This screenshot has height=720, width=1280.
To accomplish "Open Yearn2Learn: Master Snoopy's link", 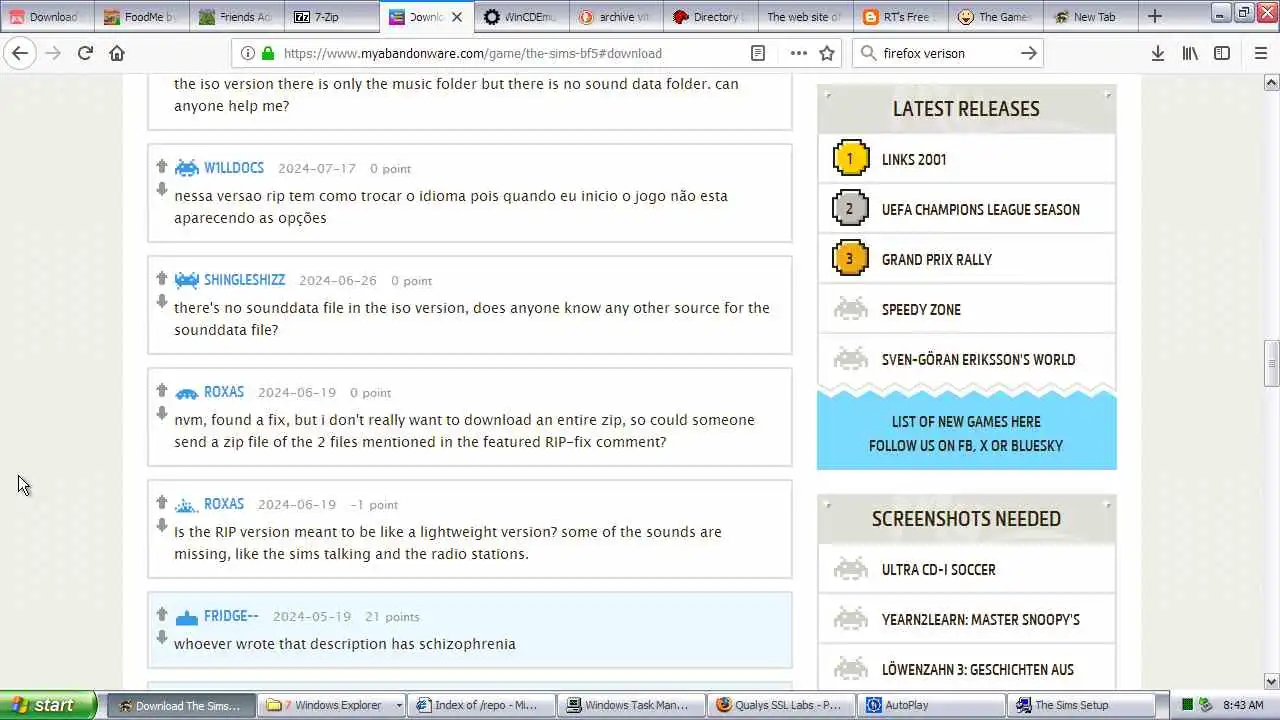I will pyautogui.click(x=981, y=619).
